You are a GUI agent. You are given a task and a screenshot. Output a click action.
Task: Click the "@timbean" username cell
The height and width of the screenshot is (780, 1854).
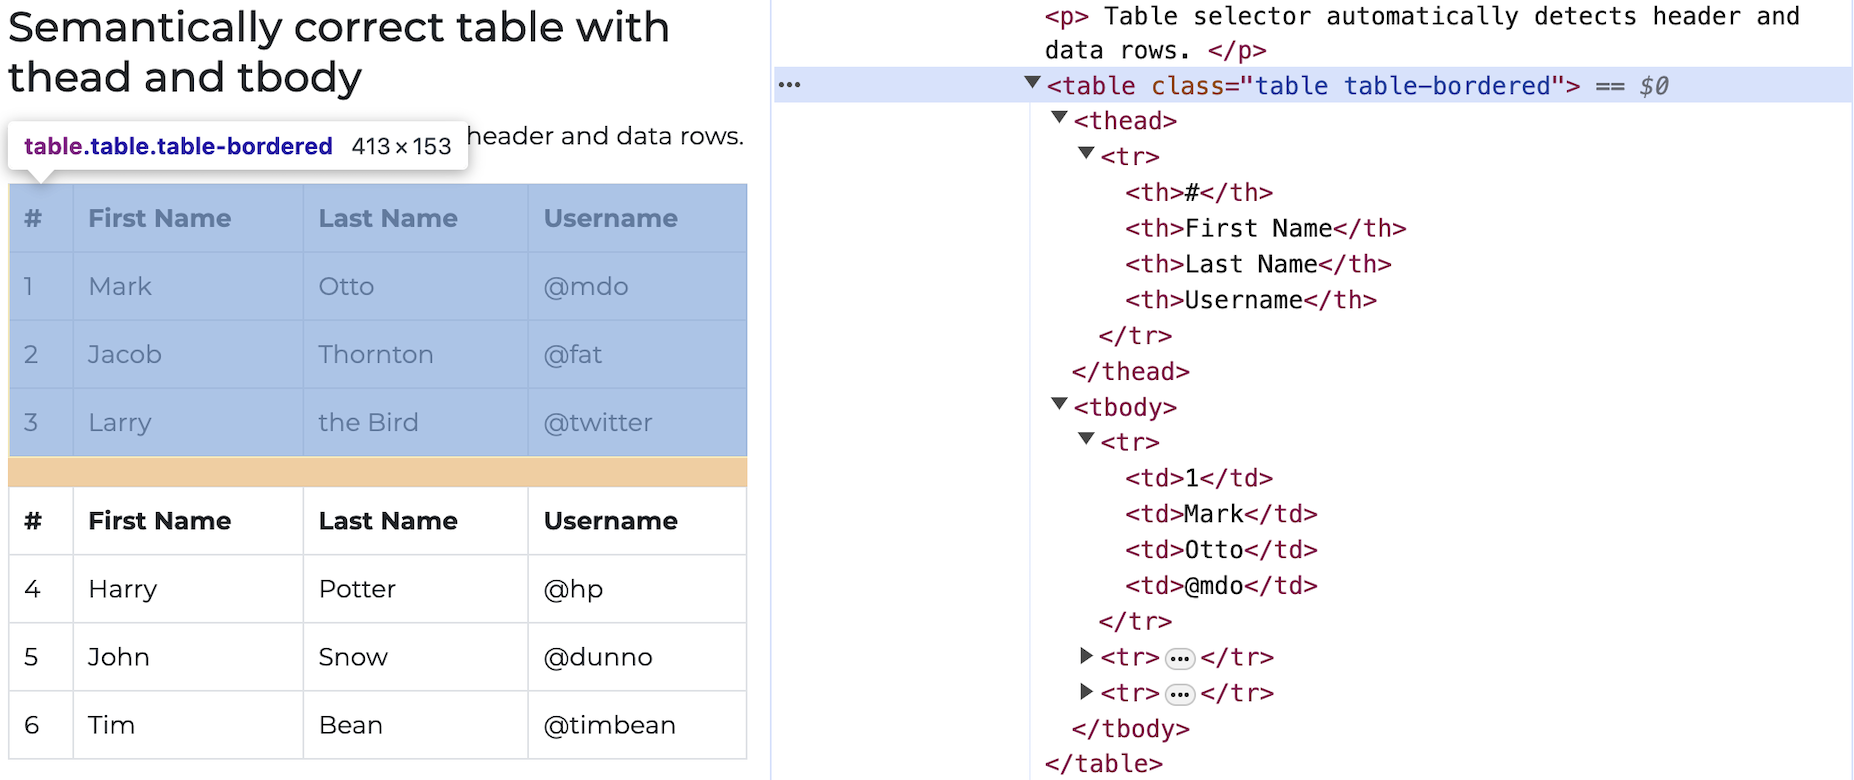point(609,725)
